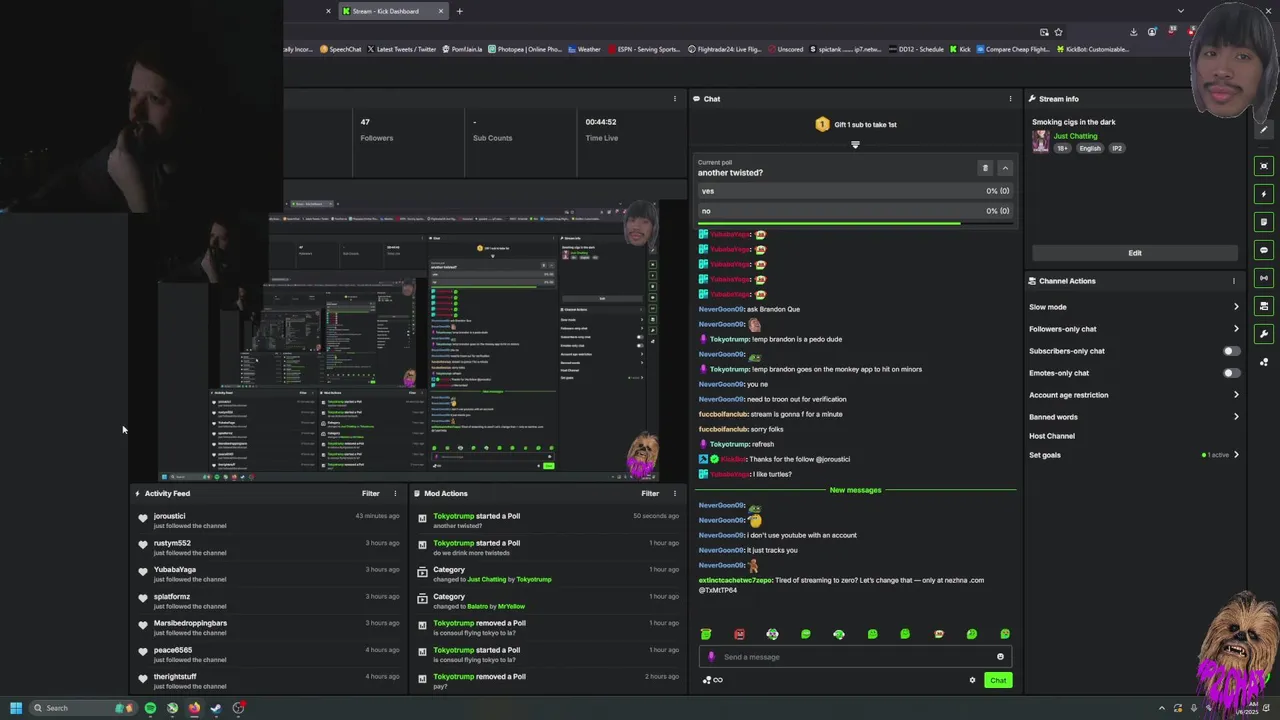Expand Account age restriction settings
1280x720 pixels.
1134,395
